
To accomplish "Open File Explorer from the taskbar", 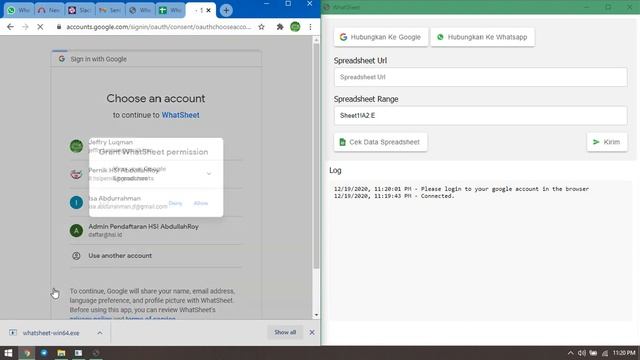I will pos(61,353).
